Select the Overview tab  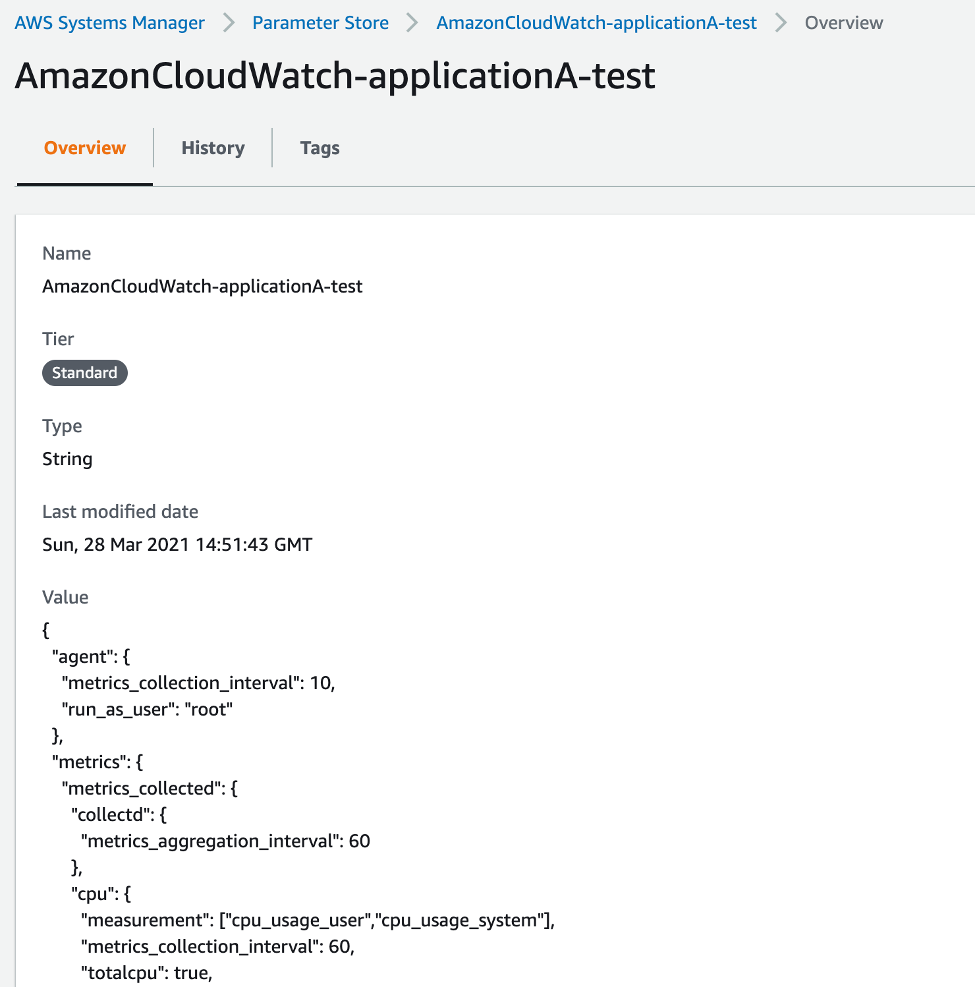(84, 147)
